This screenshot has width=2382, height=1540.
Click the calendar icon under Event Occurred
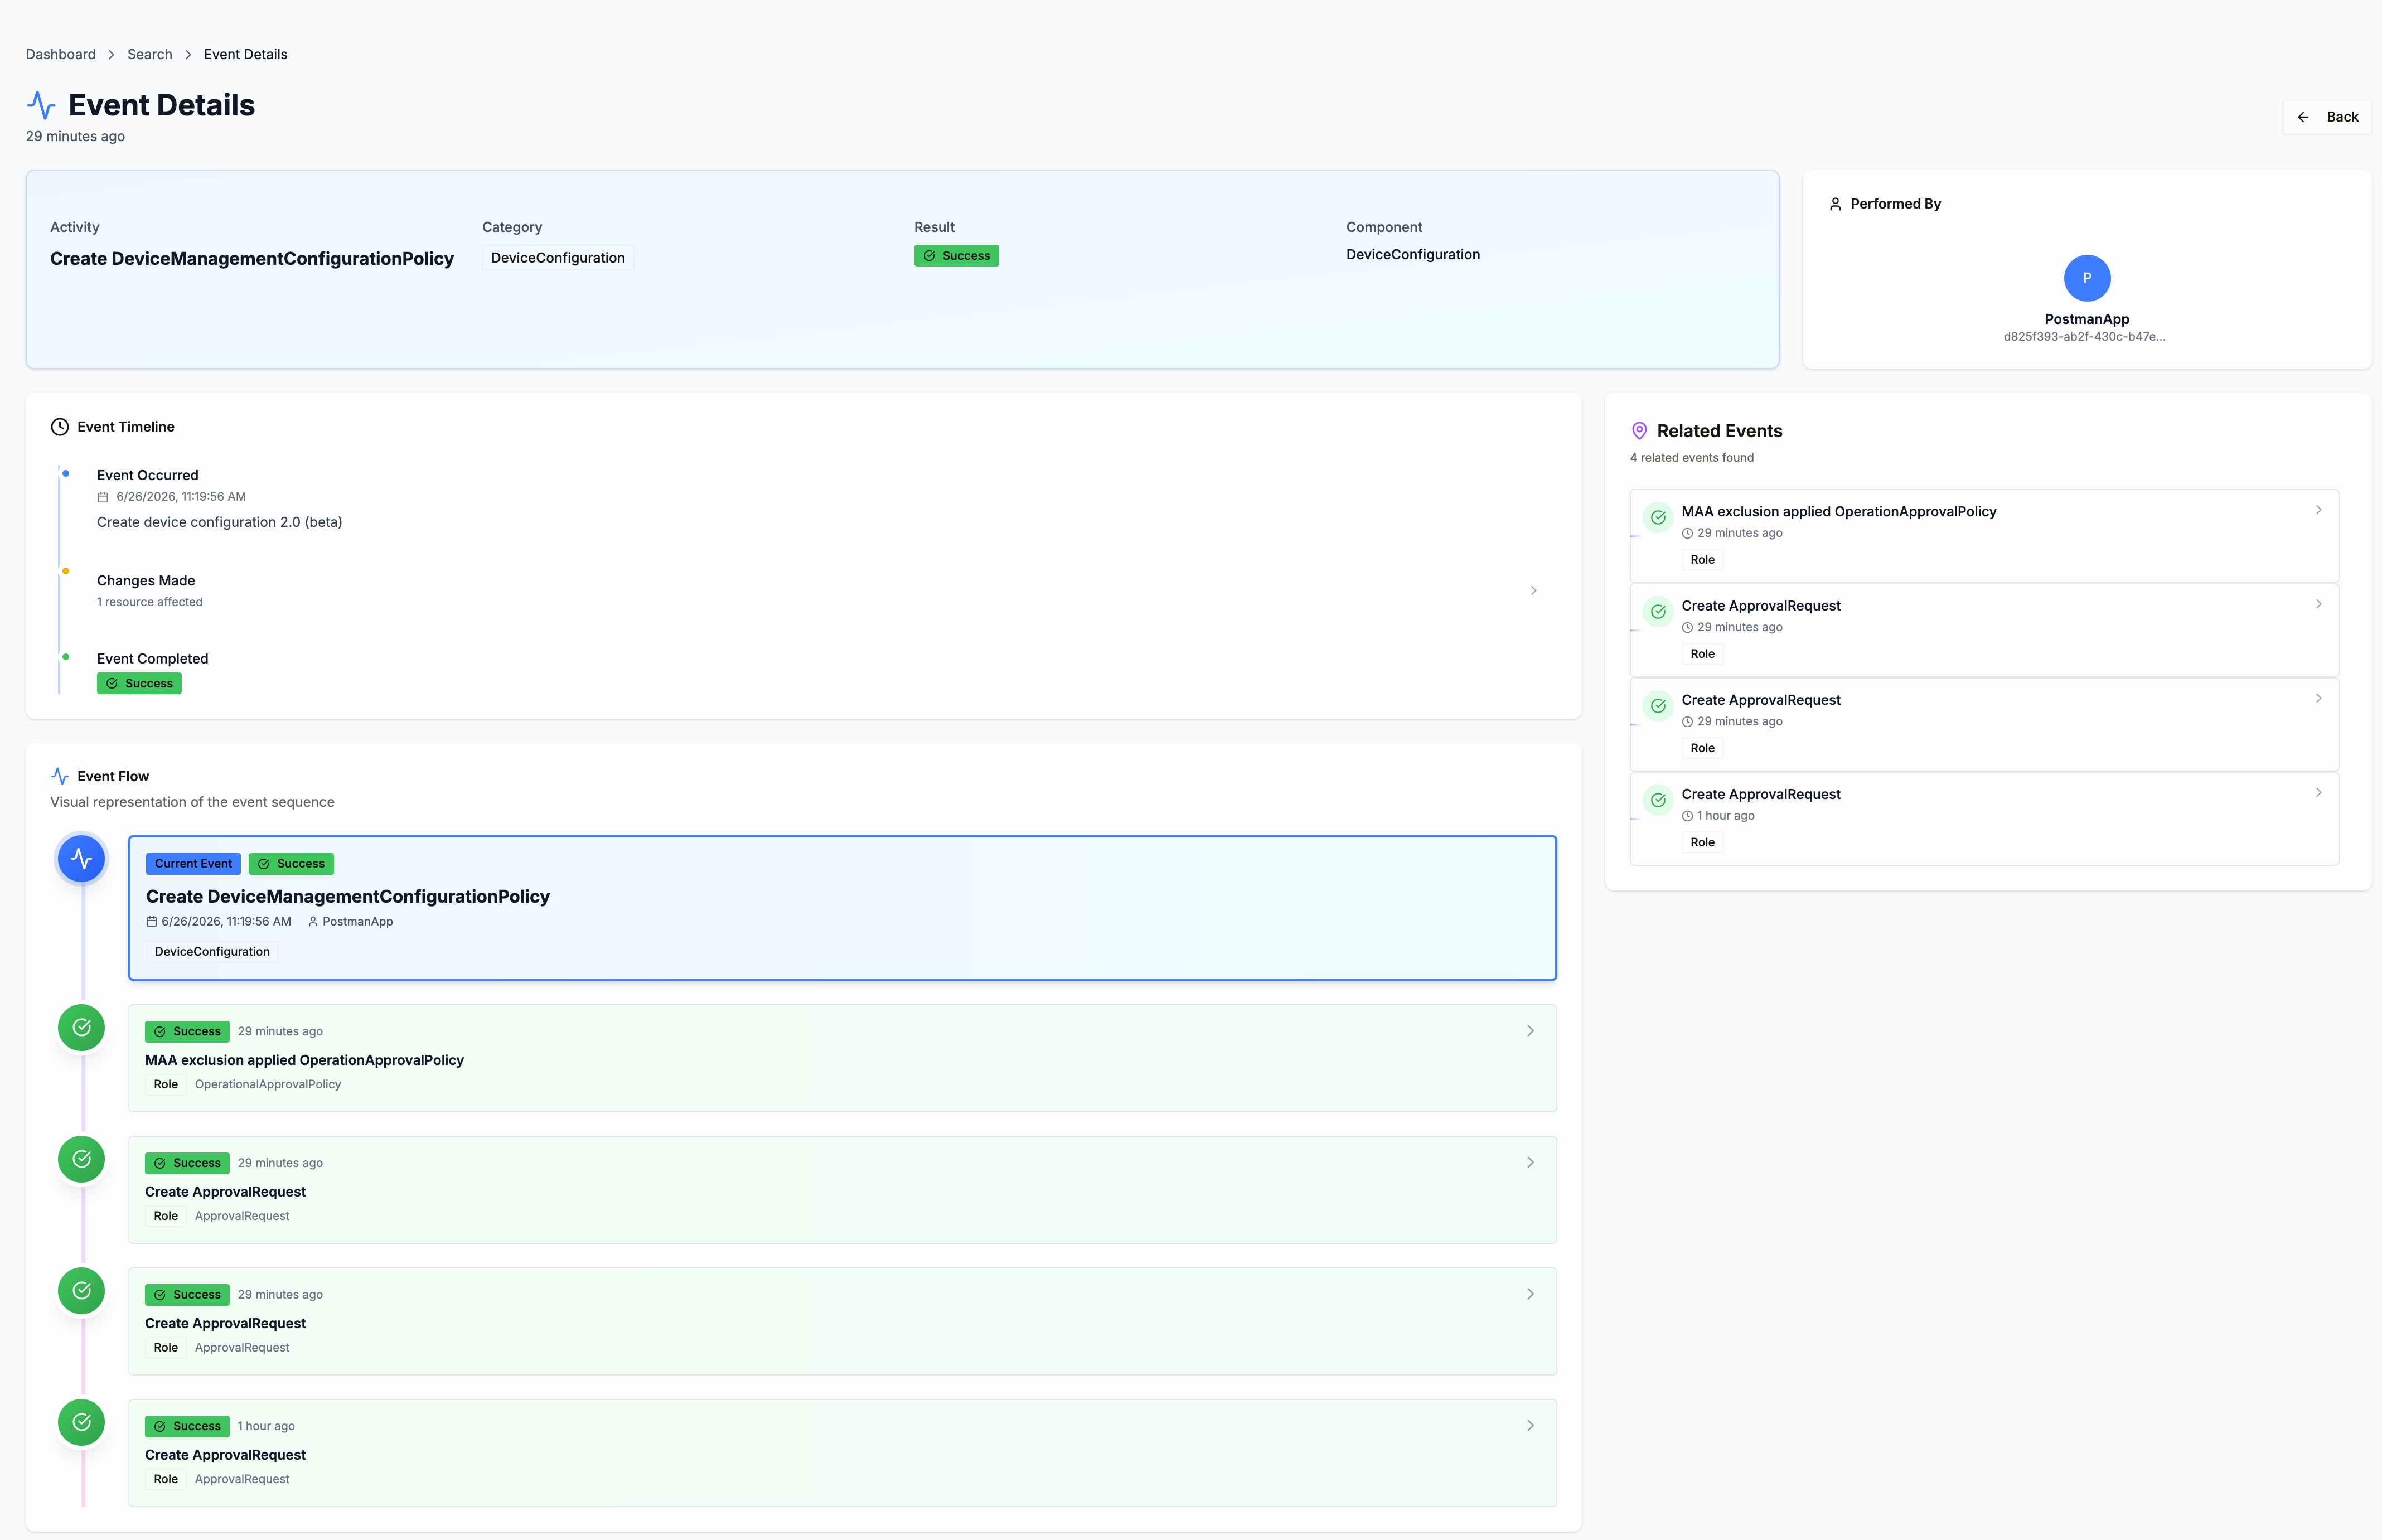point(102,497)
